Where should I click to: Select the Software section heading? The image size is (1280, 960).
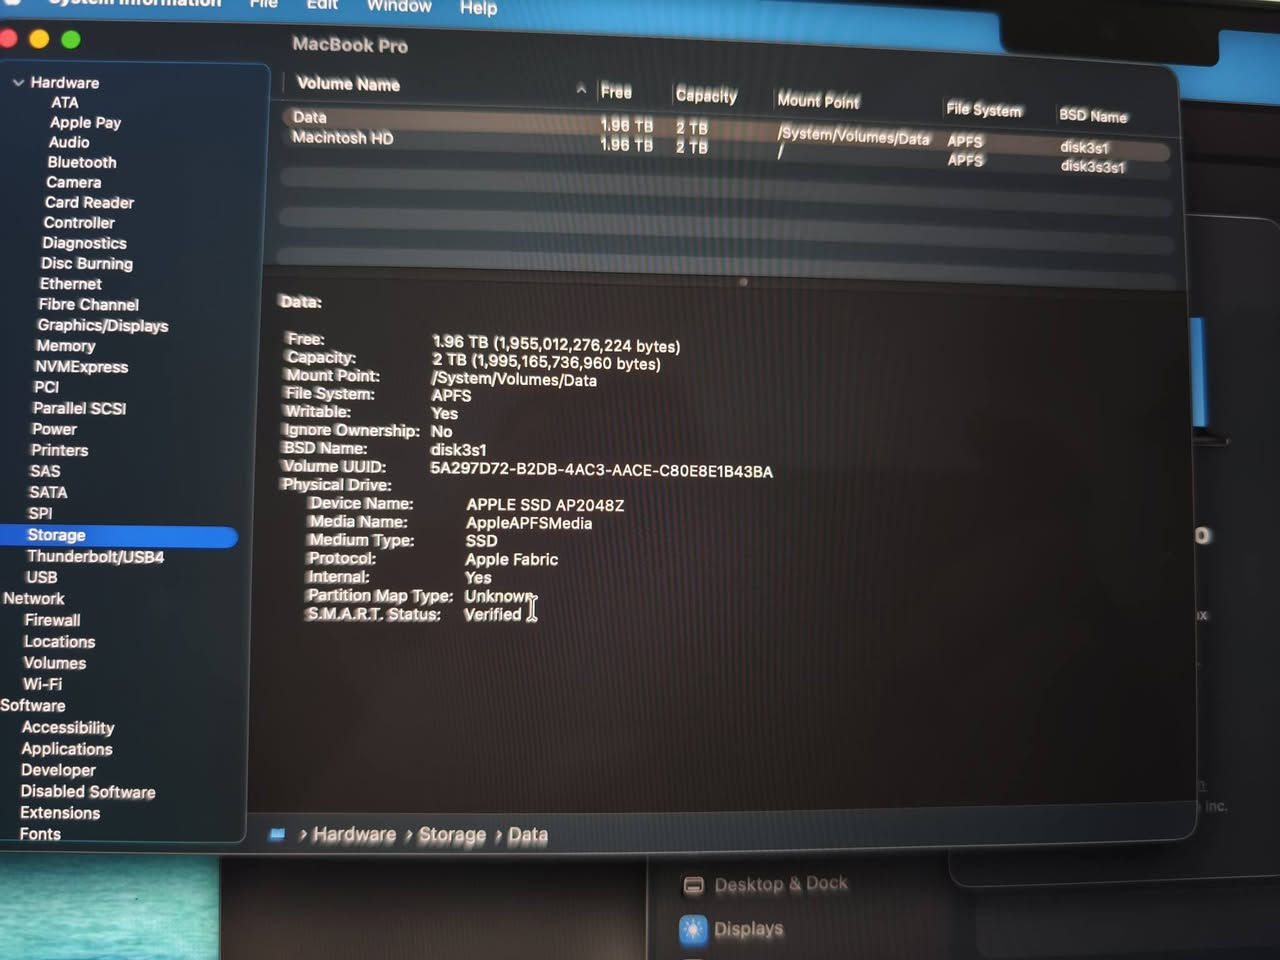pos(32,705)
